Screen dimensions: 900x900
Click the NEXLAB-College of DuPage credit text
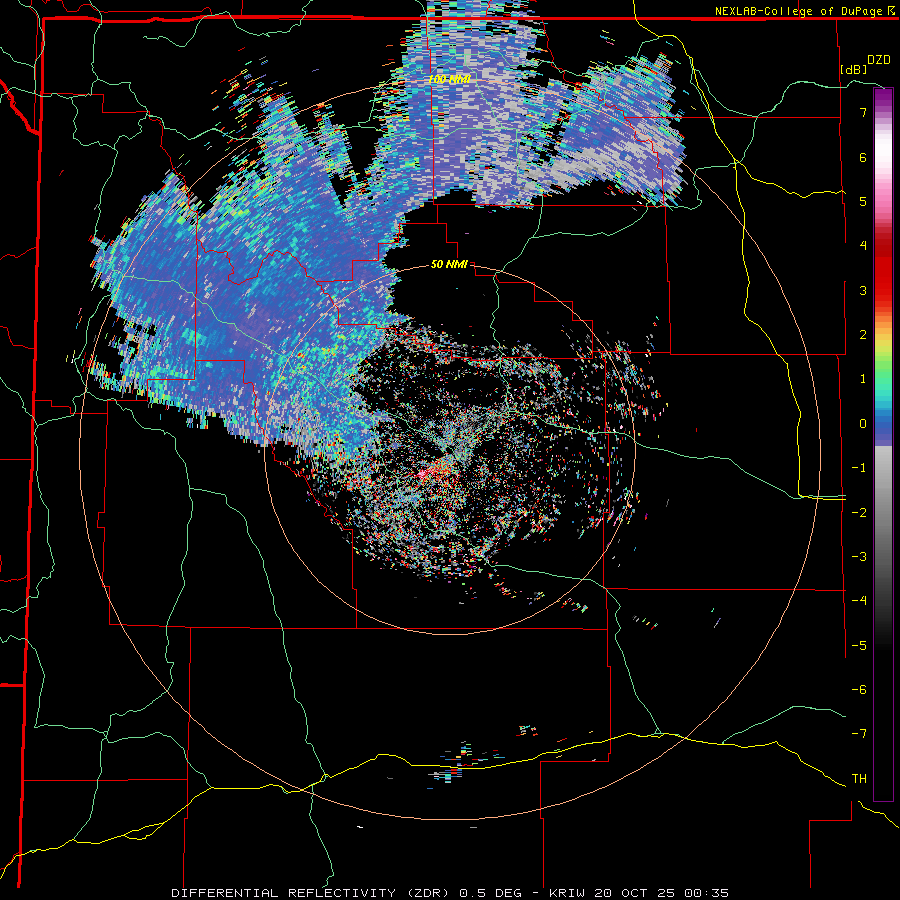[x=799, y=11]
